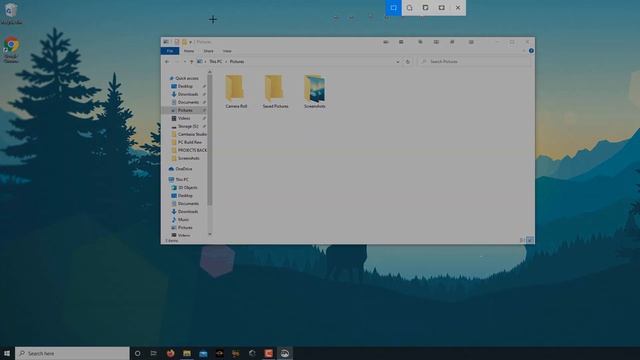
Task: Open Camtasia from the taskbar
Action: point(269,353)
